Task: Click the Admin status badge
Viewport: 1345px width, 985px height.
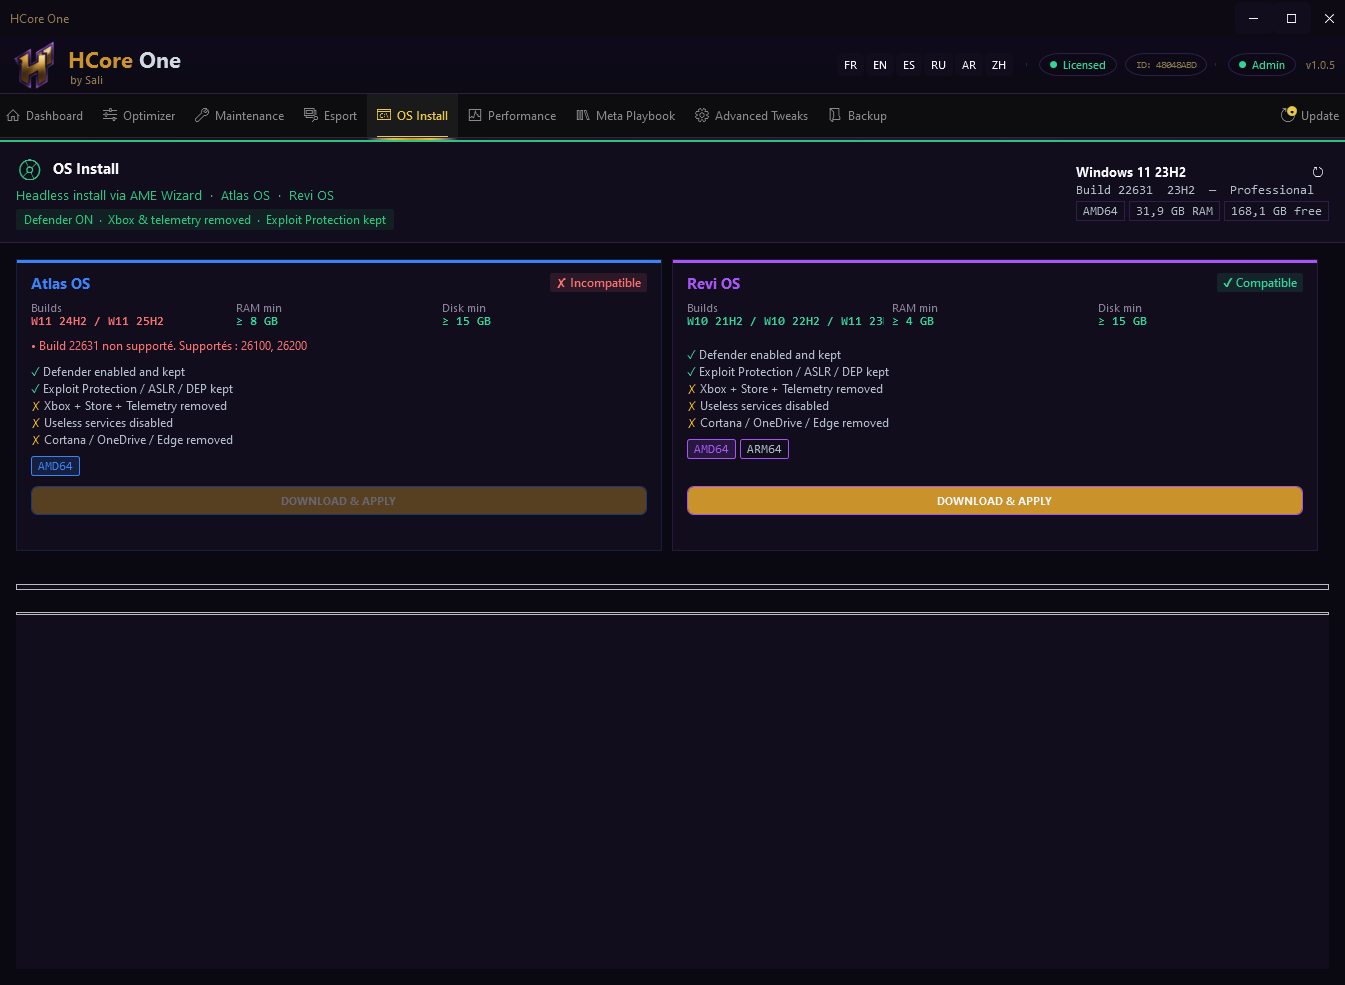Action: (x=1262, y=65)
